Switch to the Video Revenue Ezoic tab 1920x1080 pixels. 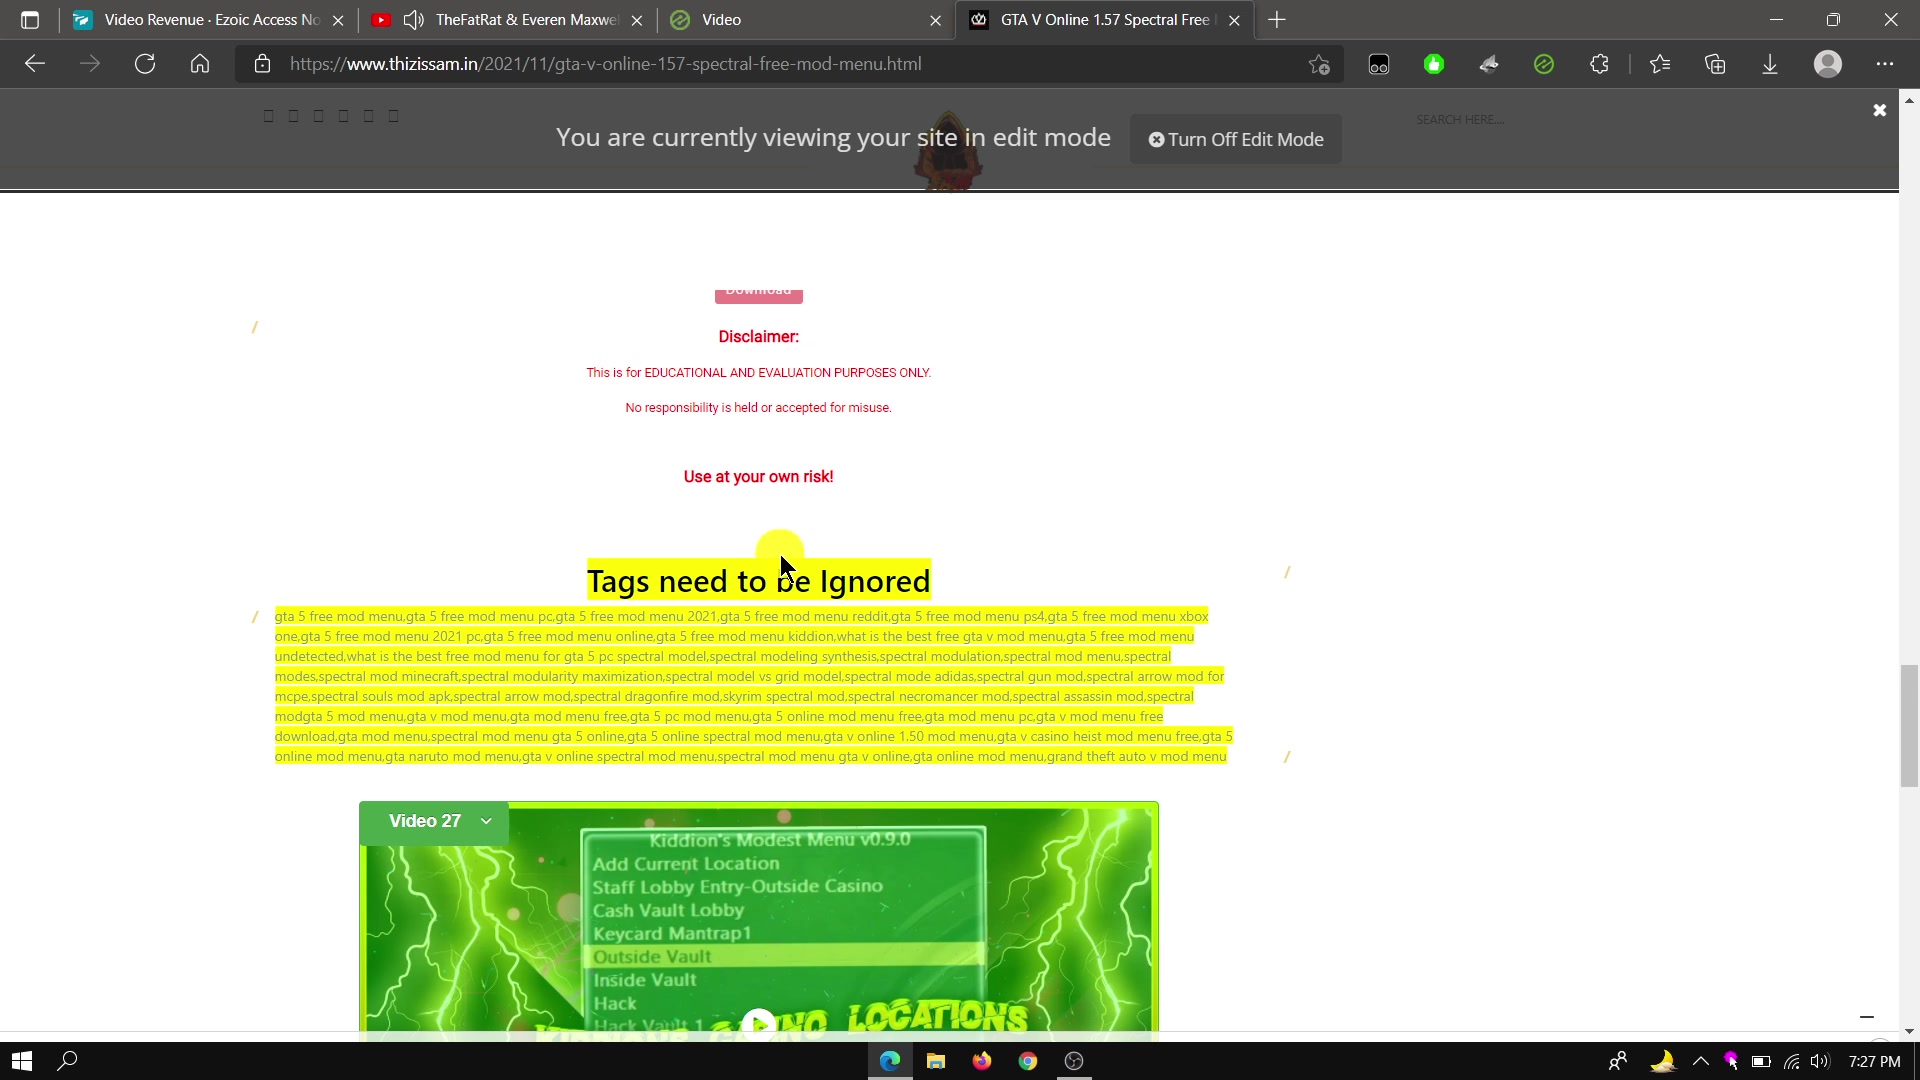(x=210, y=20)
